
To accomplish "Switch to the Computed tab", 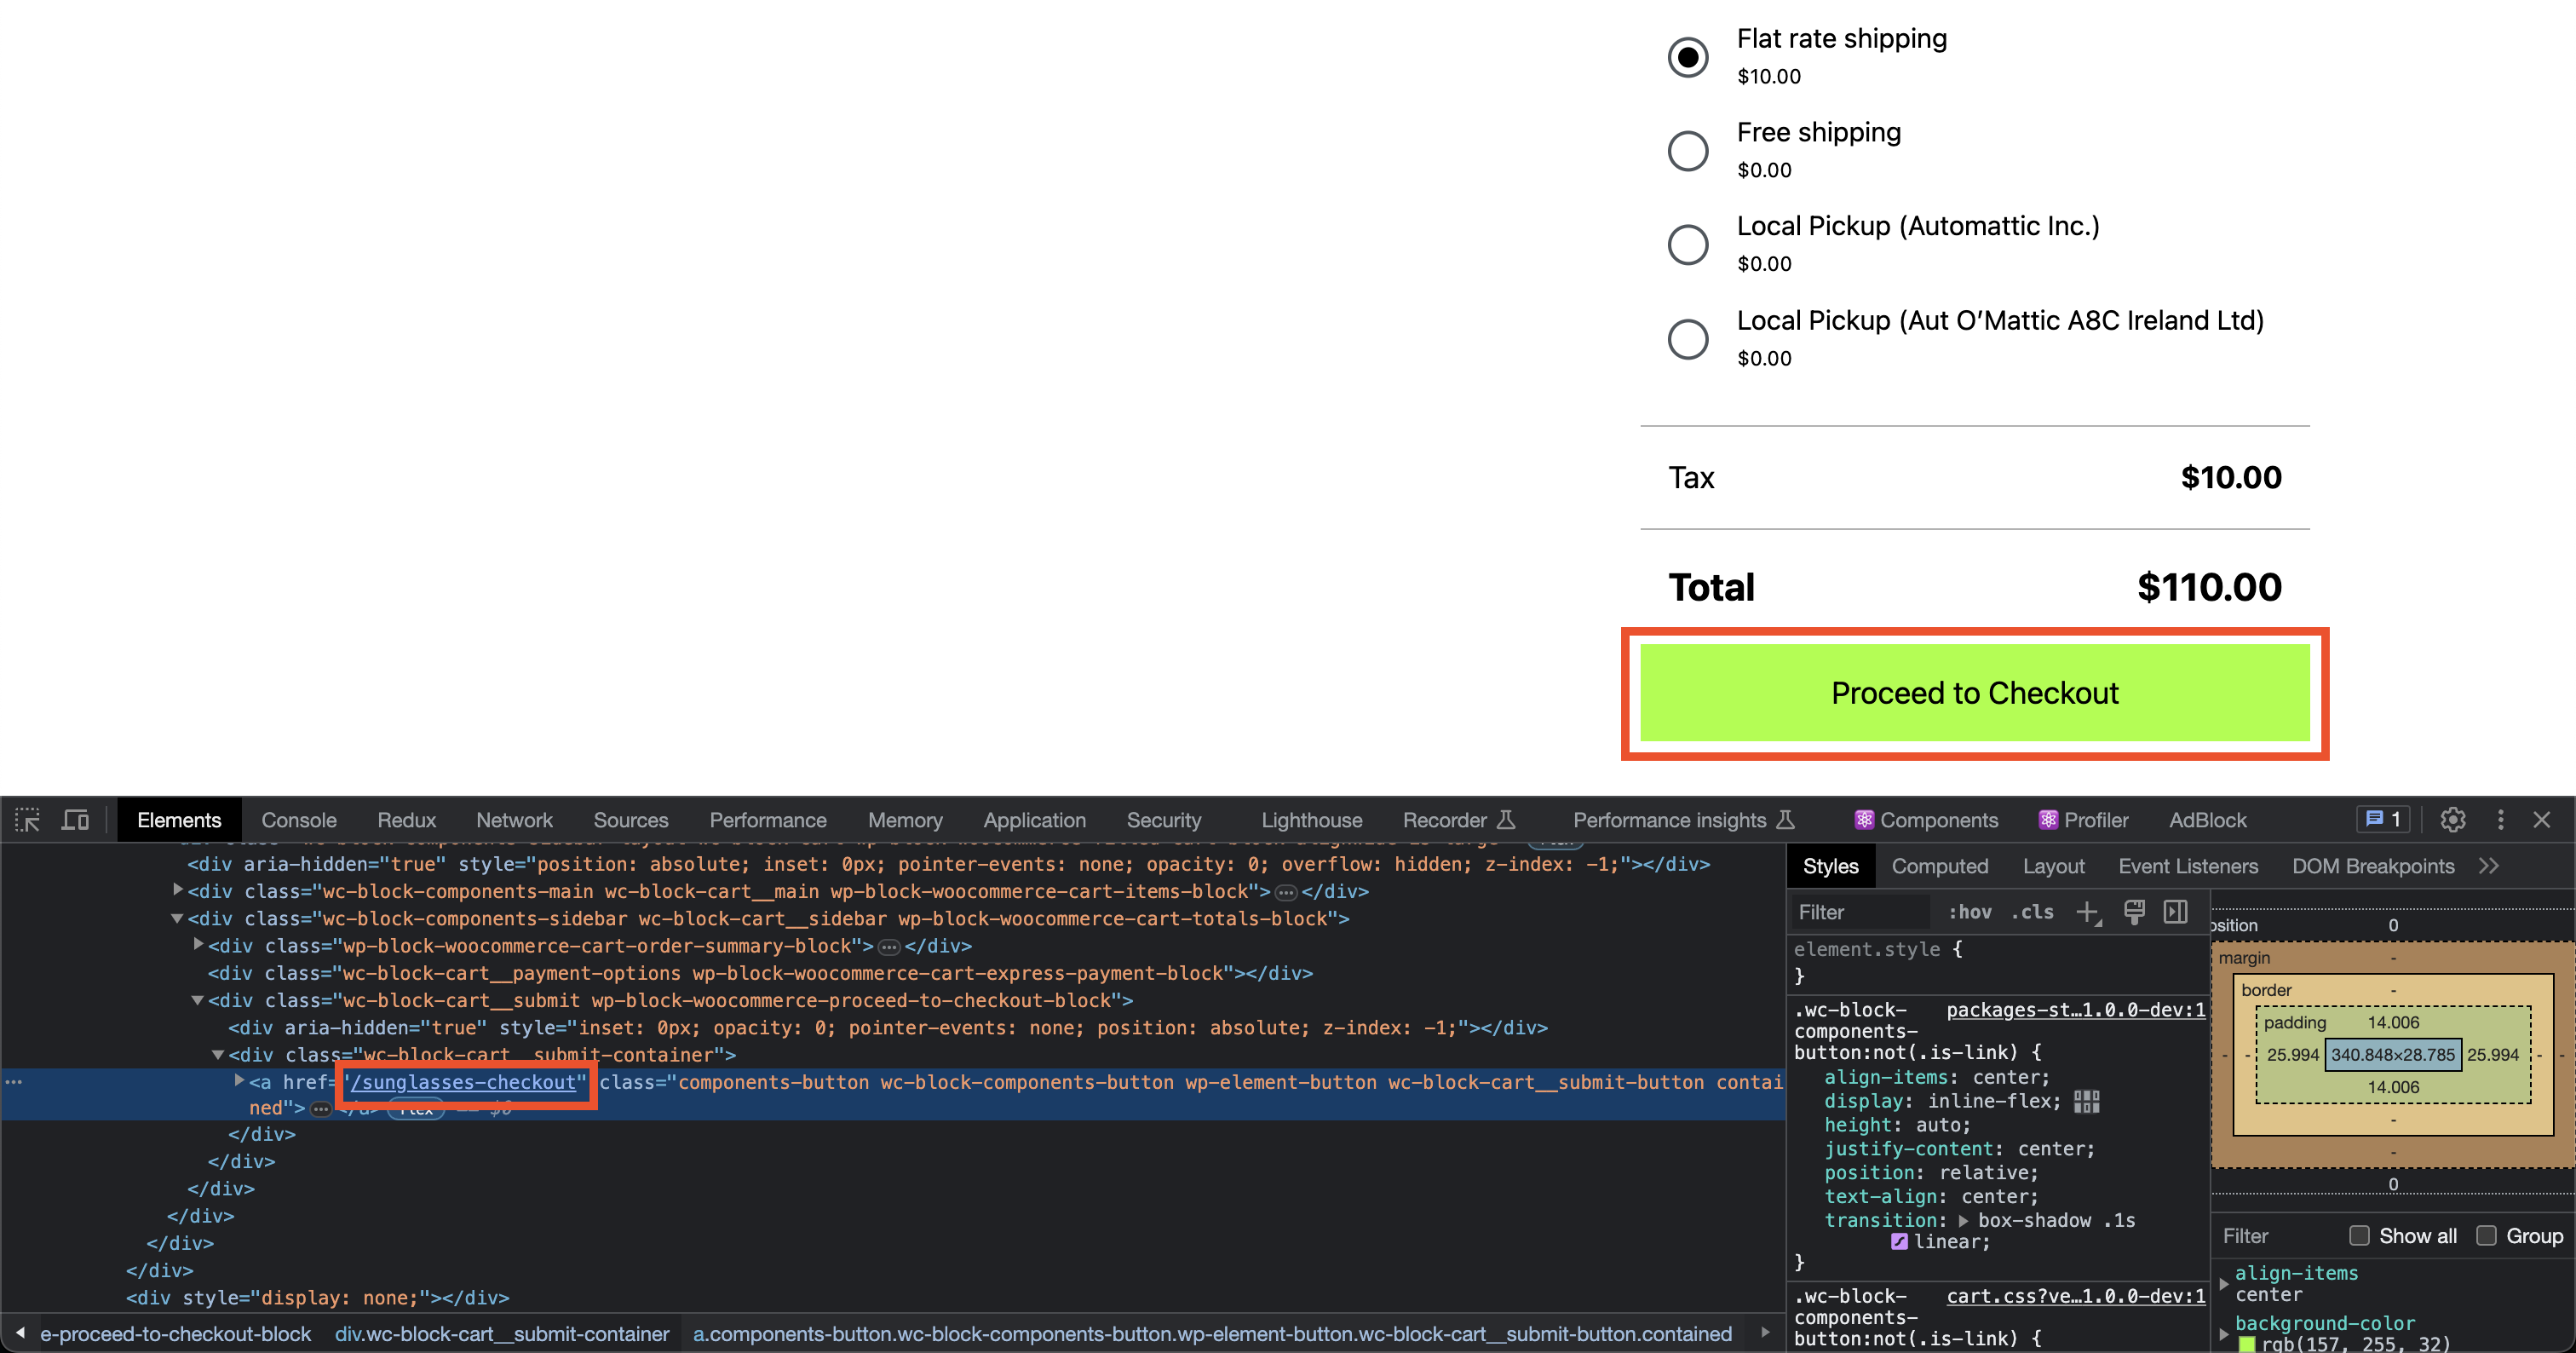I will pyautogui.click(x=1939, y=865).
